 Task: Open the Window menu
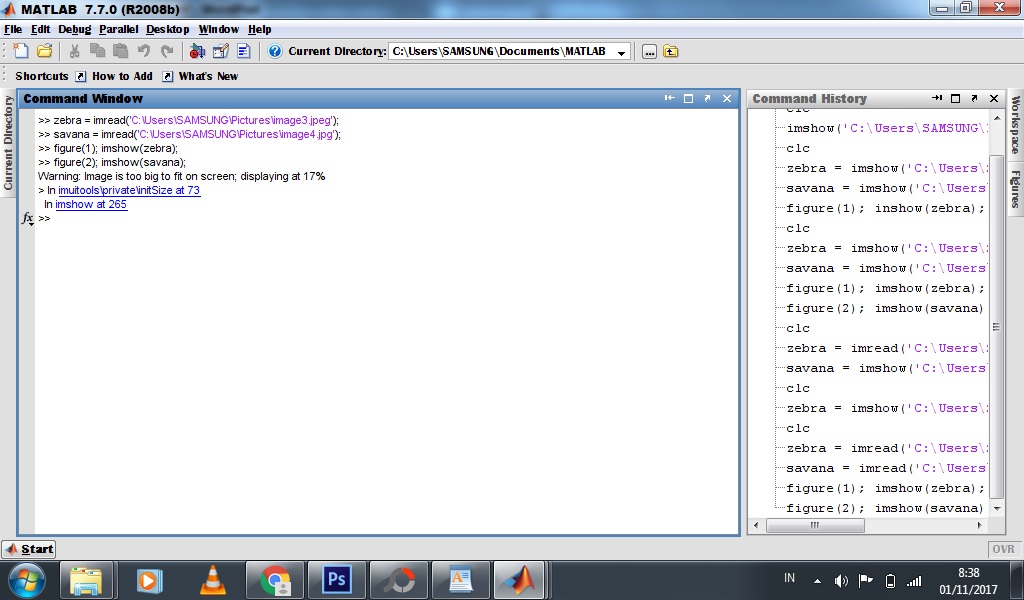219,29
